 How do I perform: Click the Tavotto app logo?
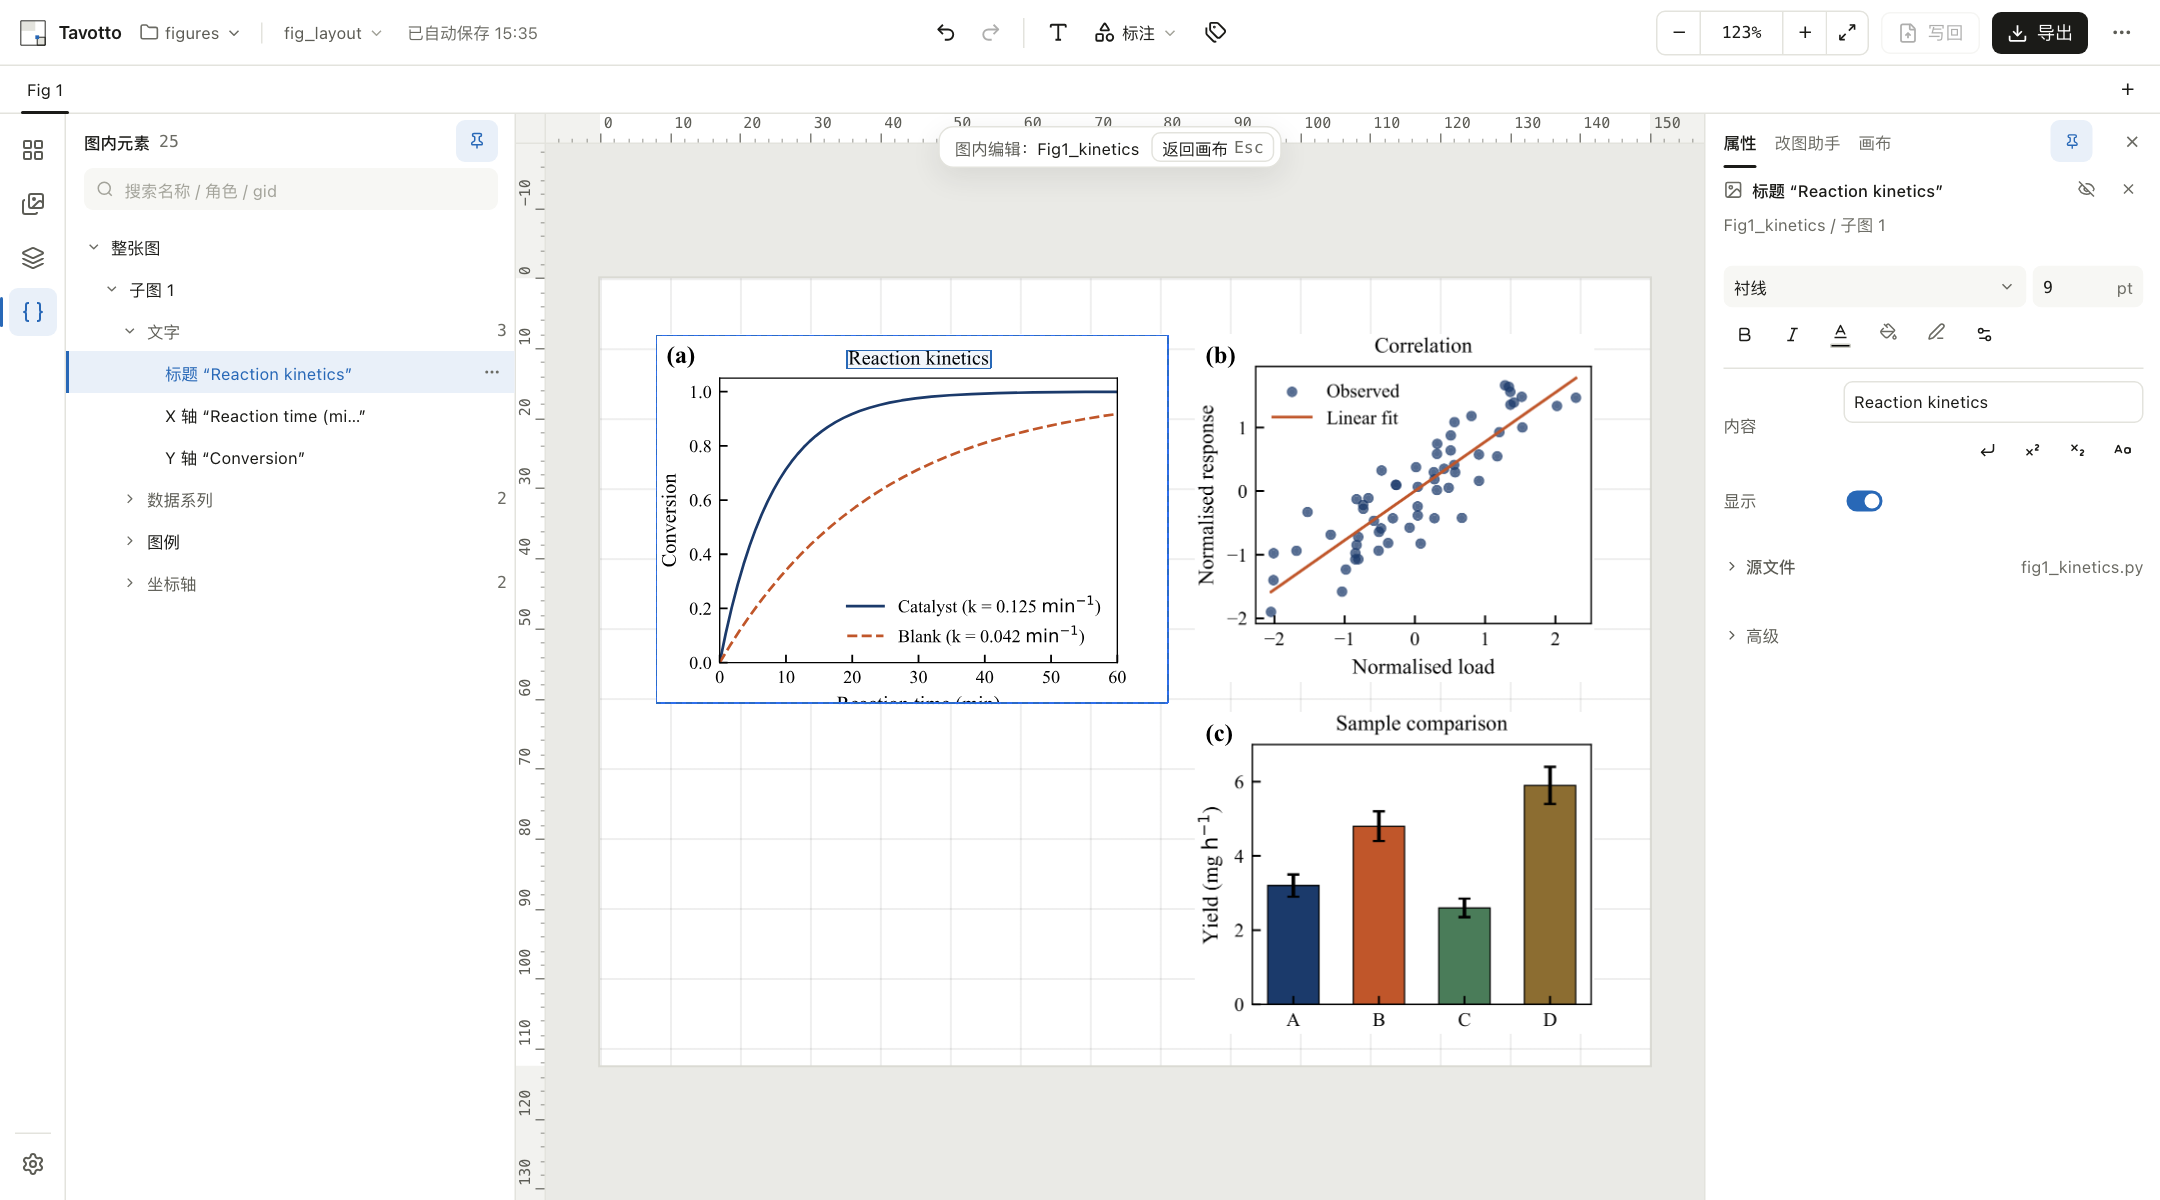(x=33, y=33)
